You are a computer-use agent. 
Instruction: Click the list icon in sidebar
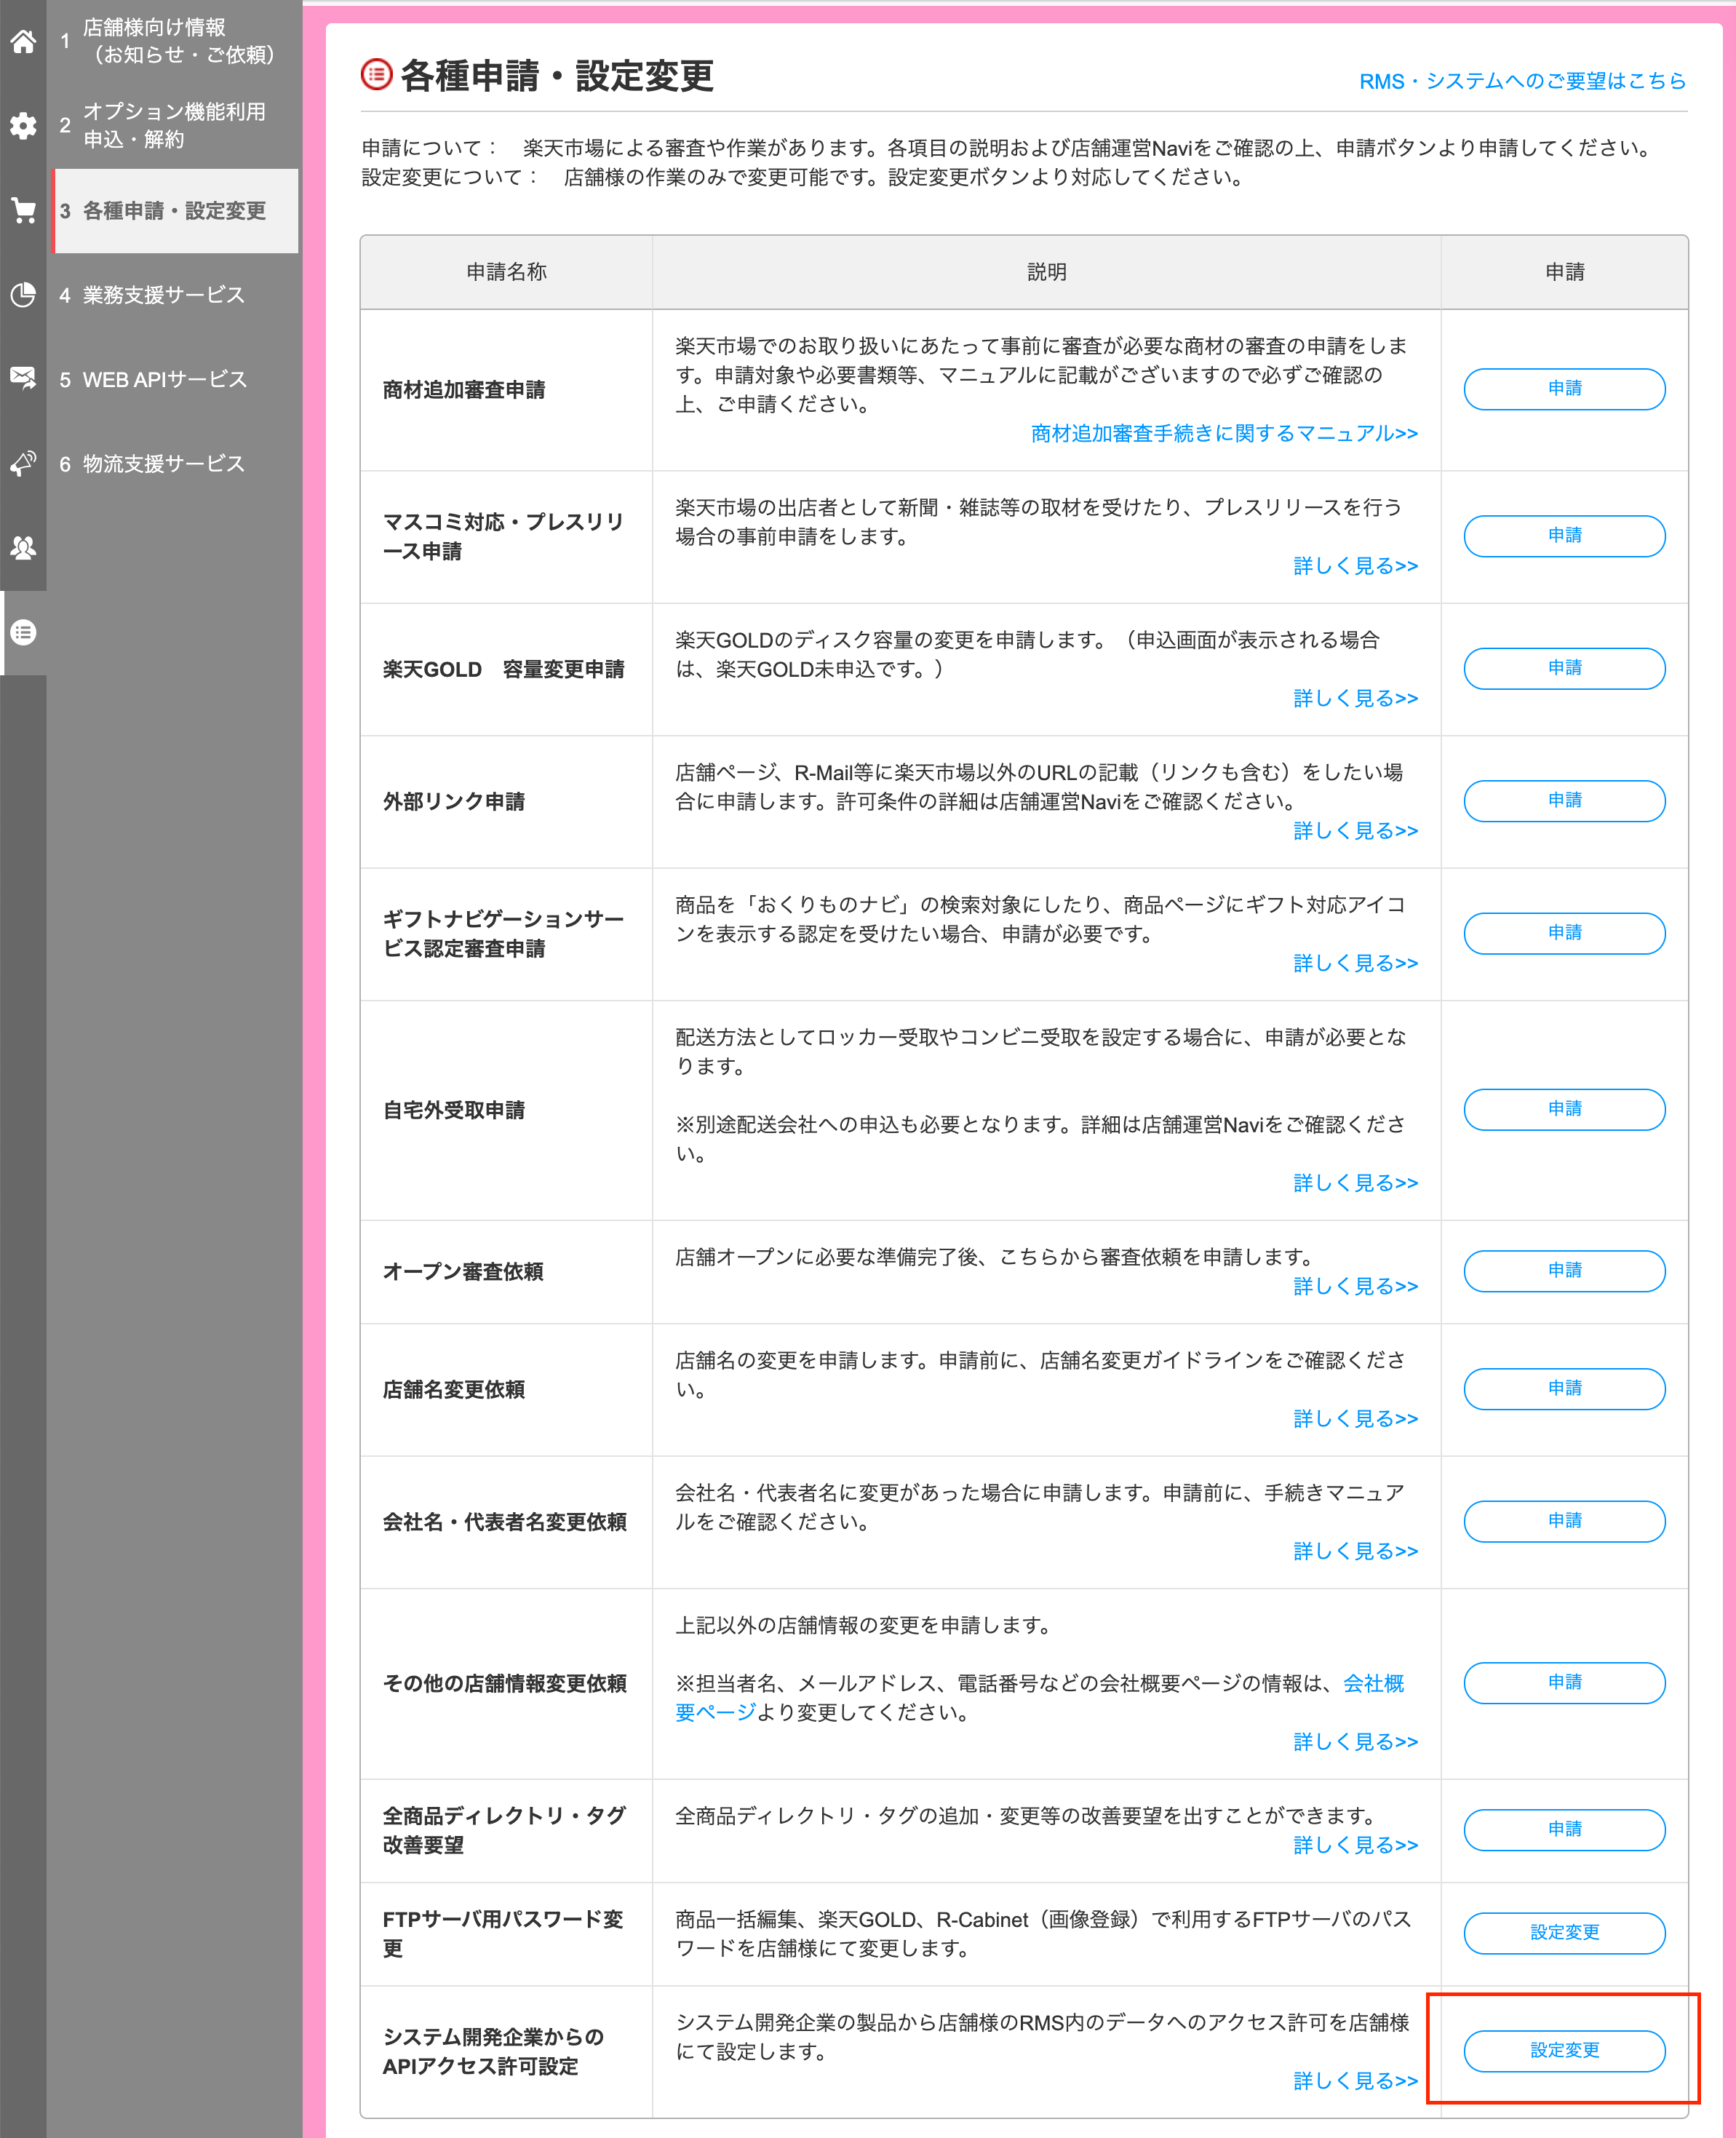(x=23, y=632)
